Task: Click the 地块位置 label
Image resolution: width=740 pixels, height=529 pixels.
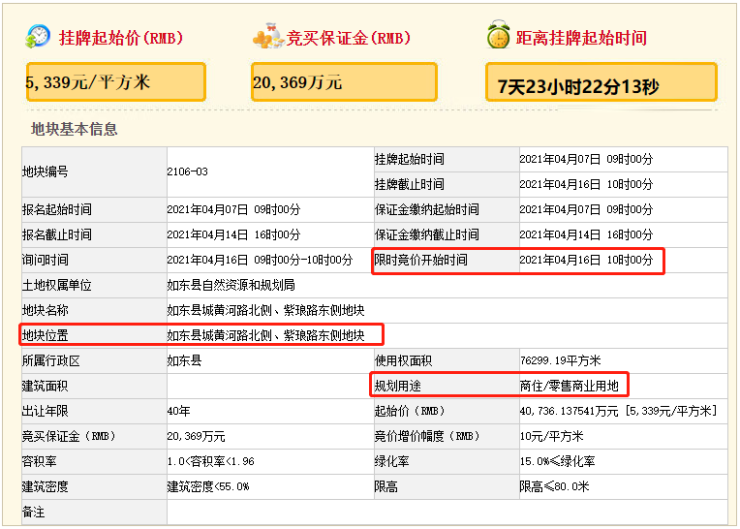Action: pos(45,336)
